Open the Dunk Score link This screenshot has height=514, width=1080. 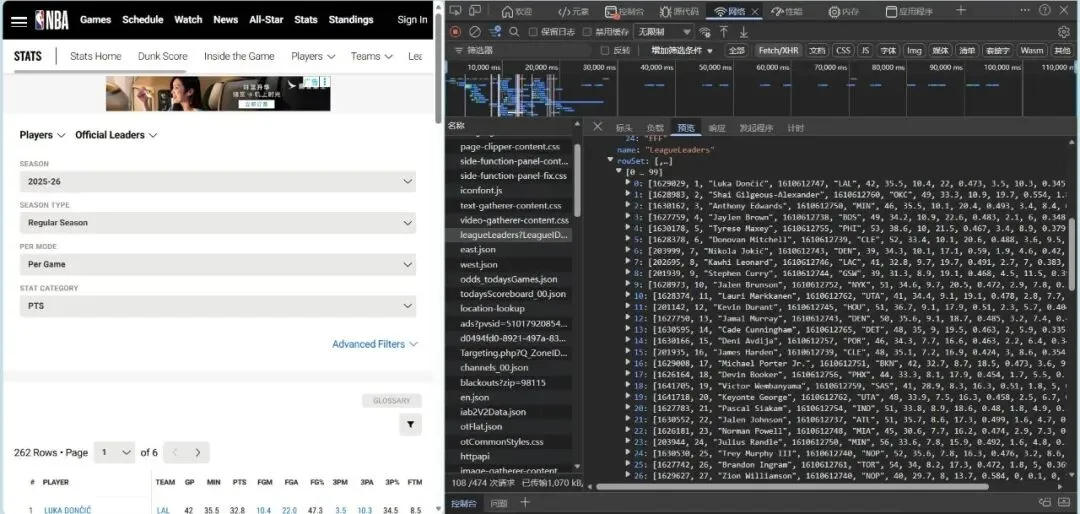pyautogui.click(x=163, y=56)
